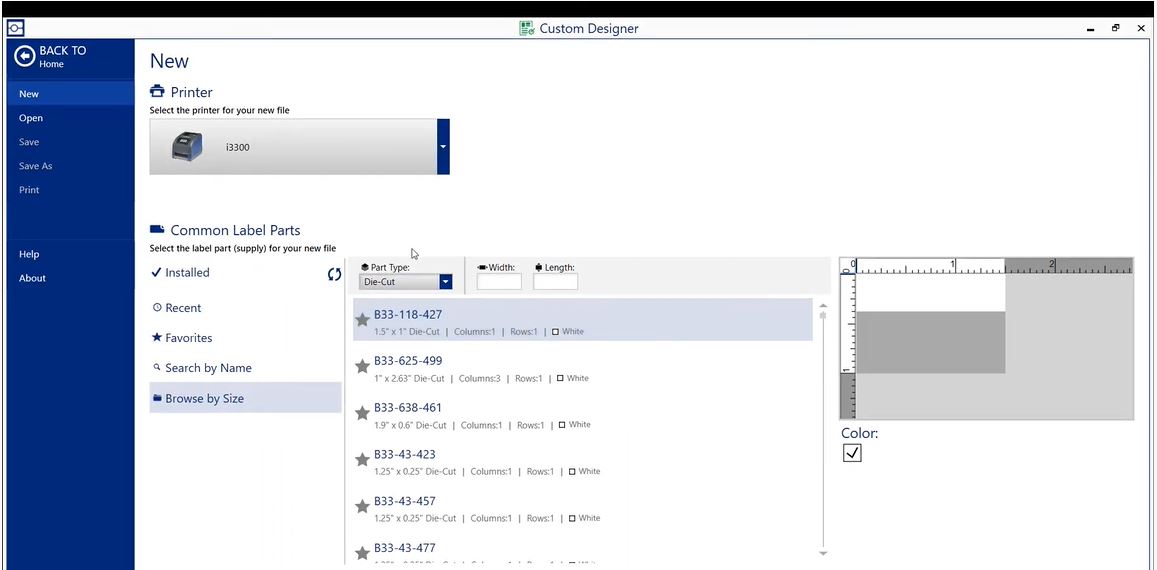Select label part B33-118-427

[x=583, y=320]
